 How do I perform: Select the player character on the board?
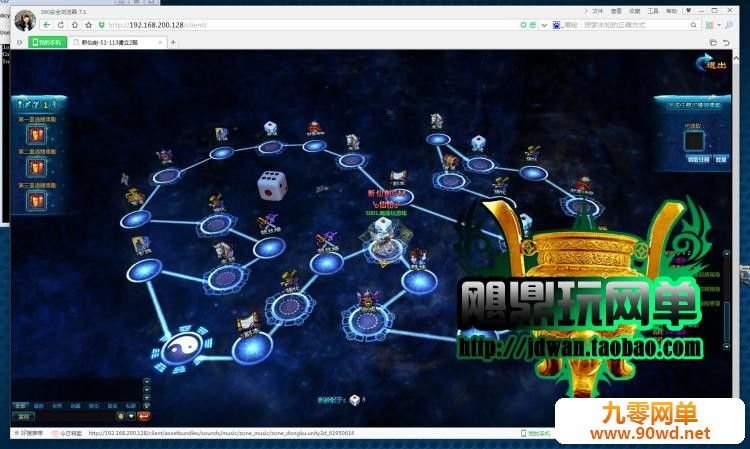tap(386, 241)
